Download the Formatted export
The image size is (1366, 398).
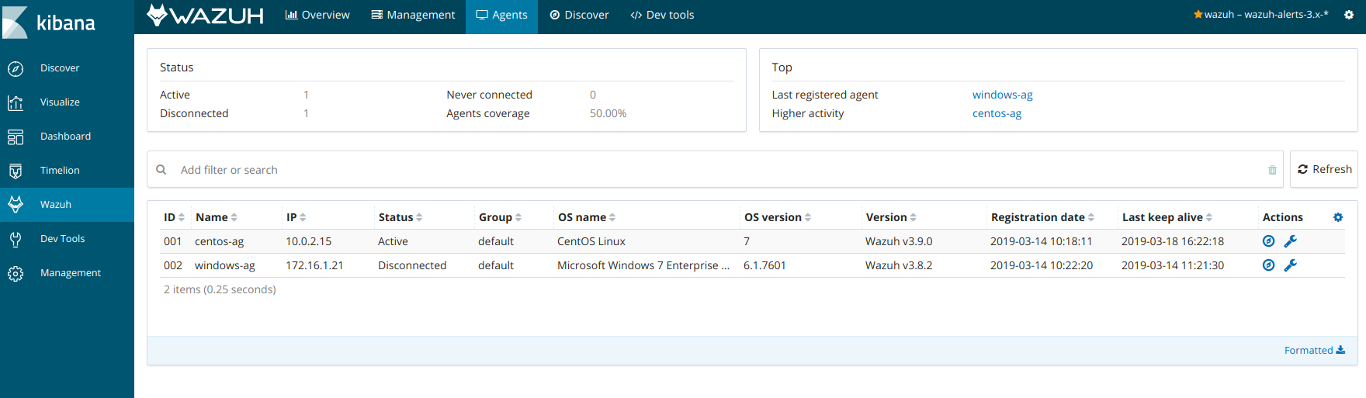click(x=1314, y=350)
